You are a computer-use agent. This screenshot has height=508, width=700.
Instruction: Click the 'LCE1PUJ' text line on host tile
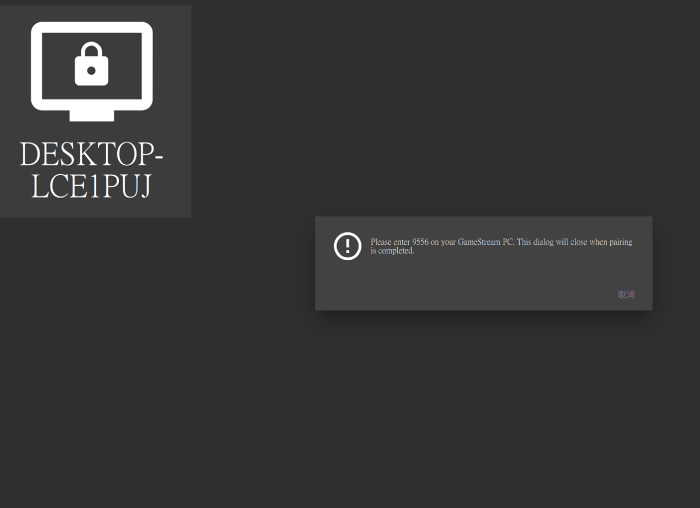point(91,186)
